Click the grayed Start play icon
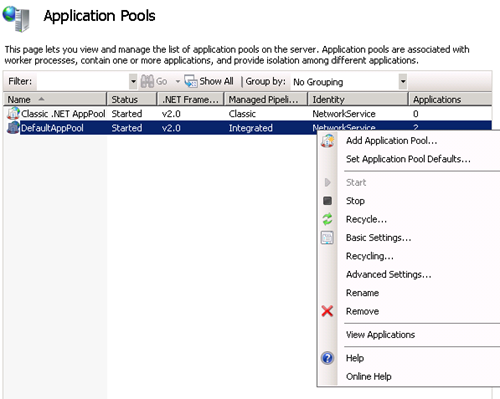This screenshot has height=399, width=500. [x=327, y=182]
